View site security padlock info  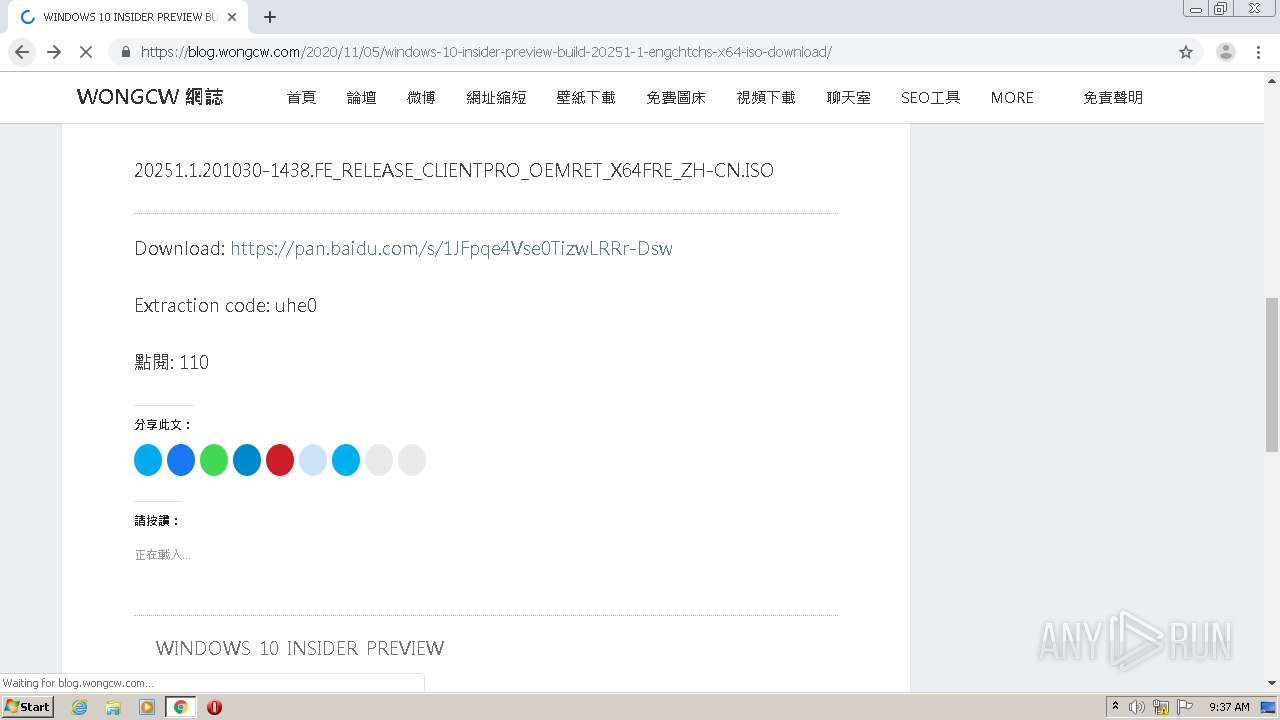click(126, 52)
